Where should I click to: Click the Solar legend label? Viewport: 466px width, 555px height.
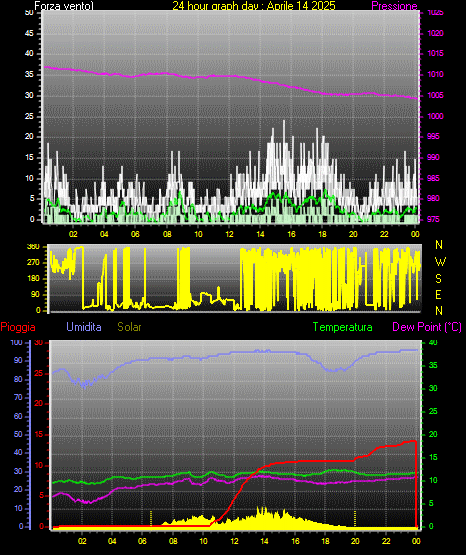click(130, 327)
